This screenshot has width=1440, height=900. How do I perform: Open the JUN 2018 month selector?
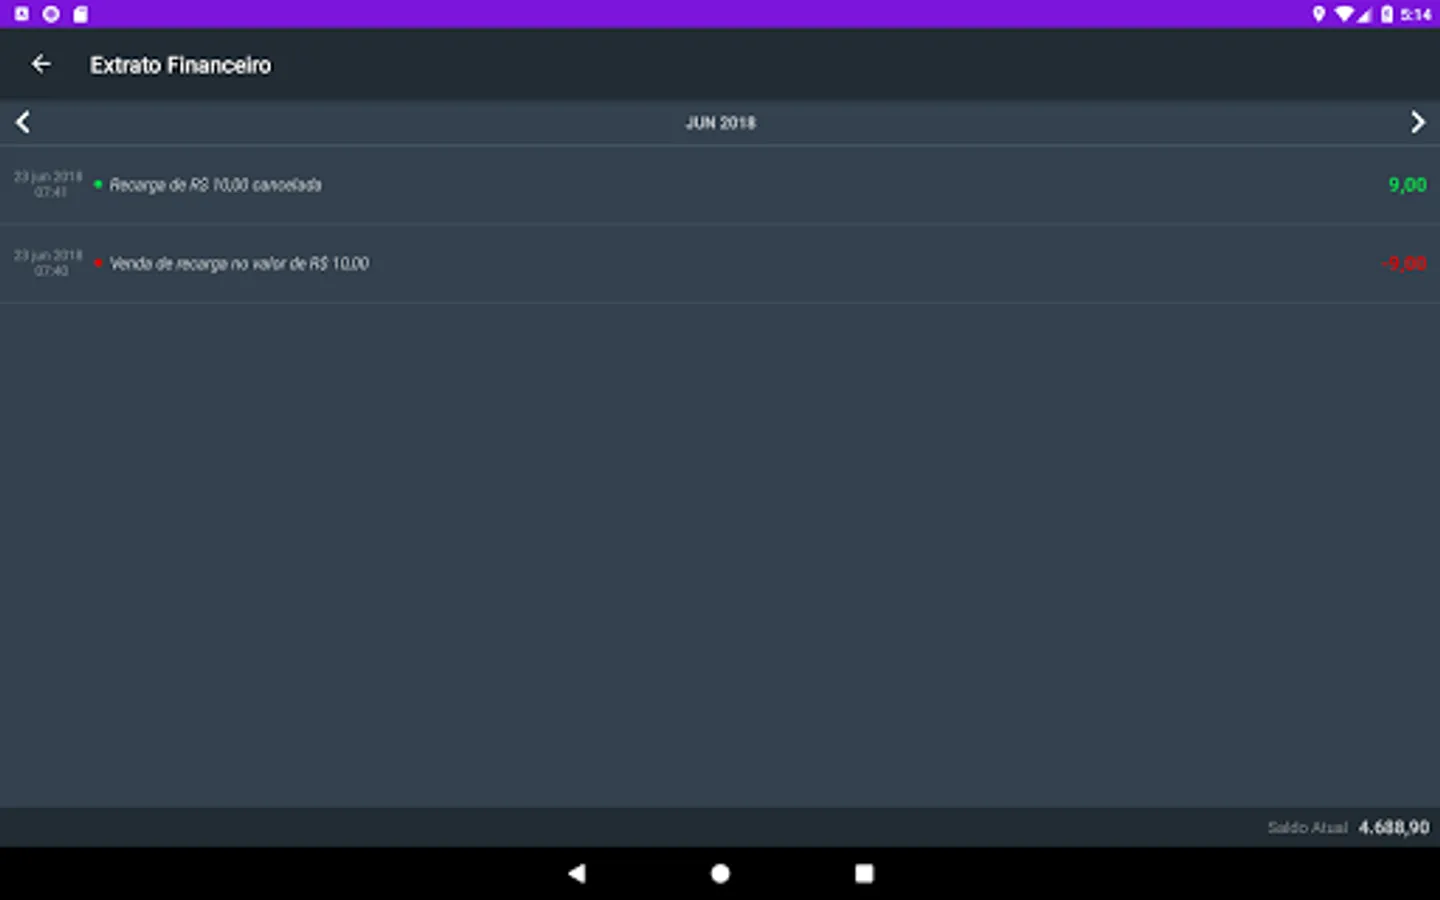[x=720, y=122]
